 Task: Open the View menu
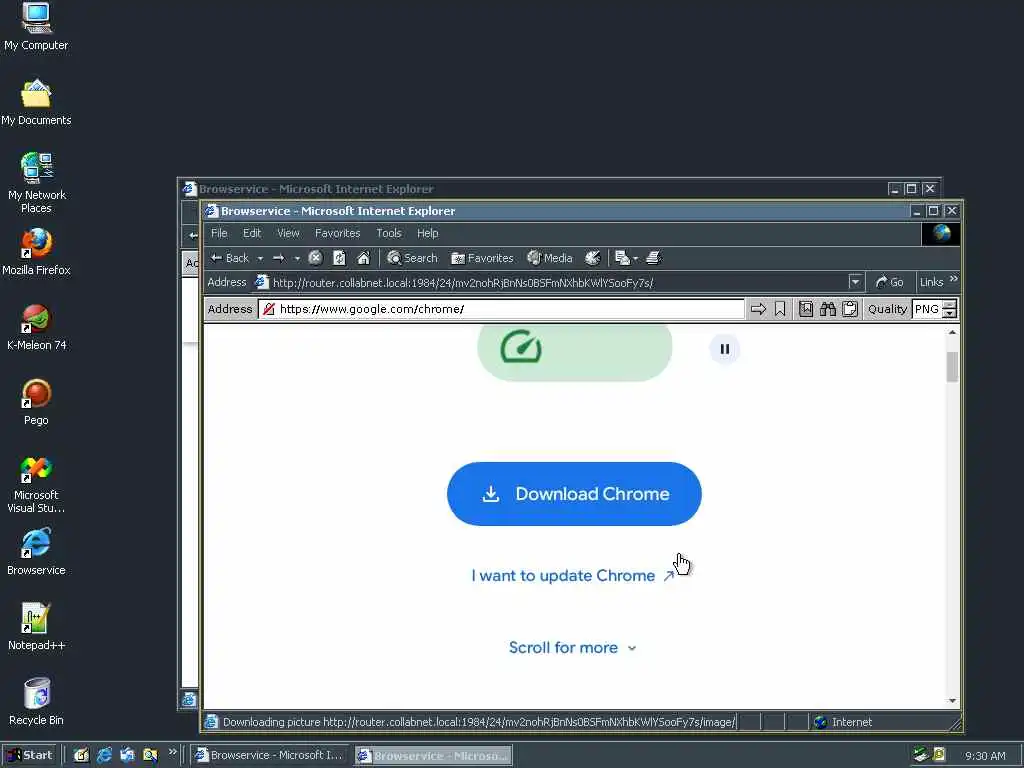coord(288,233)
